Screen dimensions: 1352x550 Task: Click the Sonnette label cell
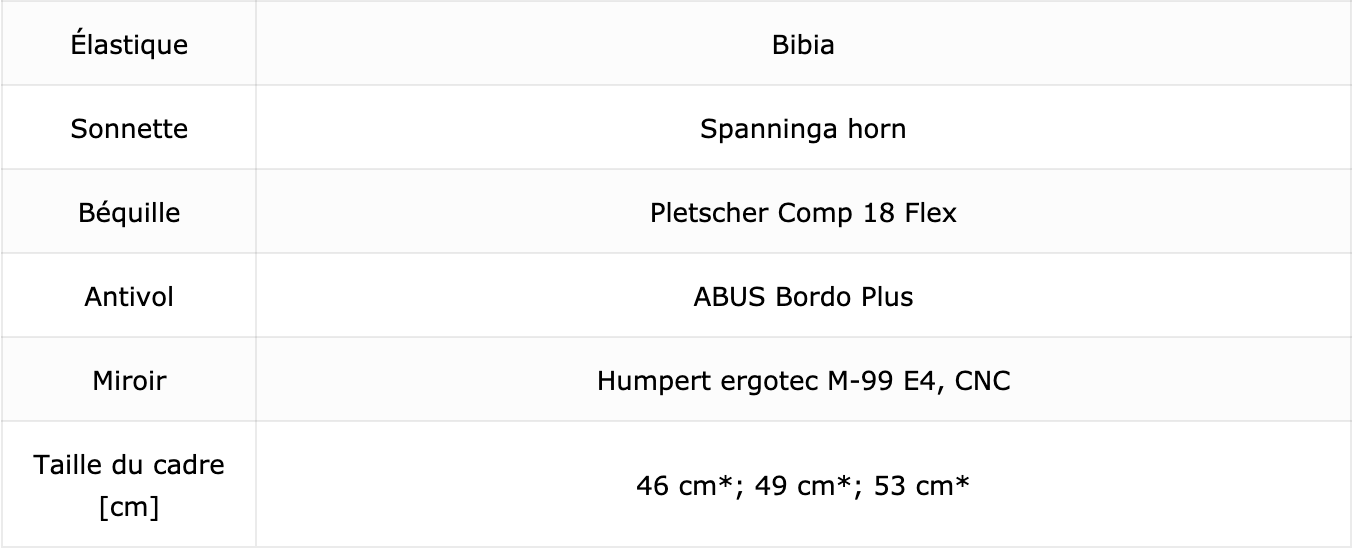tap(129, 127)
